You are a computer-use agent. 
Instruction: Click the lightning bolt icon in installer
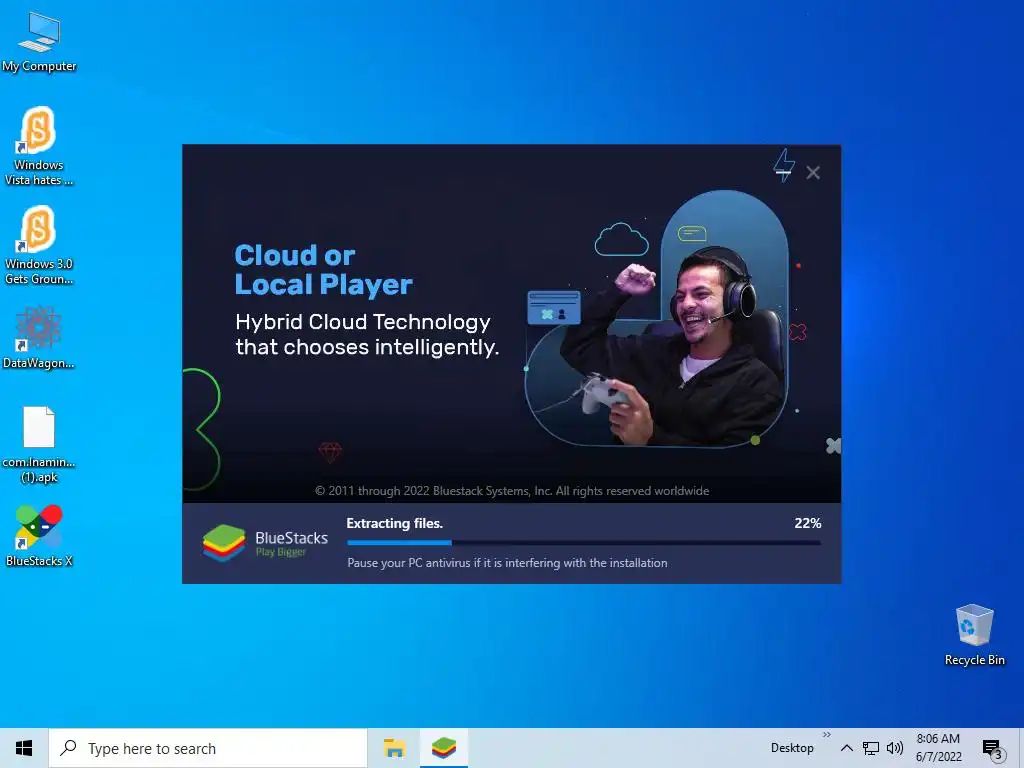point(784,165)
